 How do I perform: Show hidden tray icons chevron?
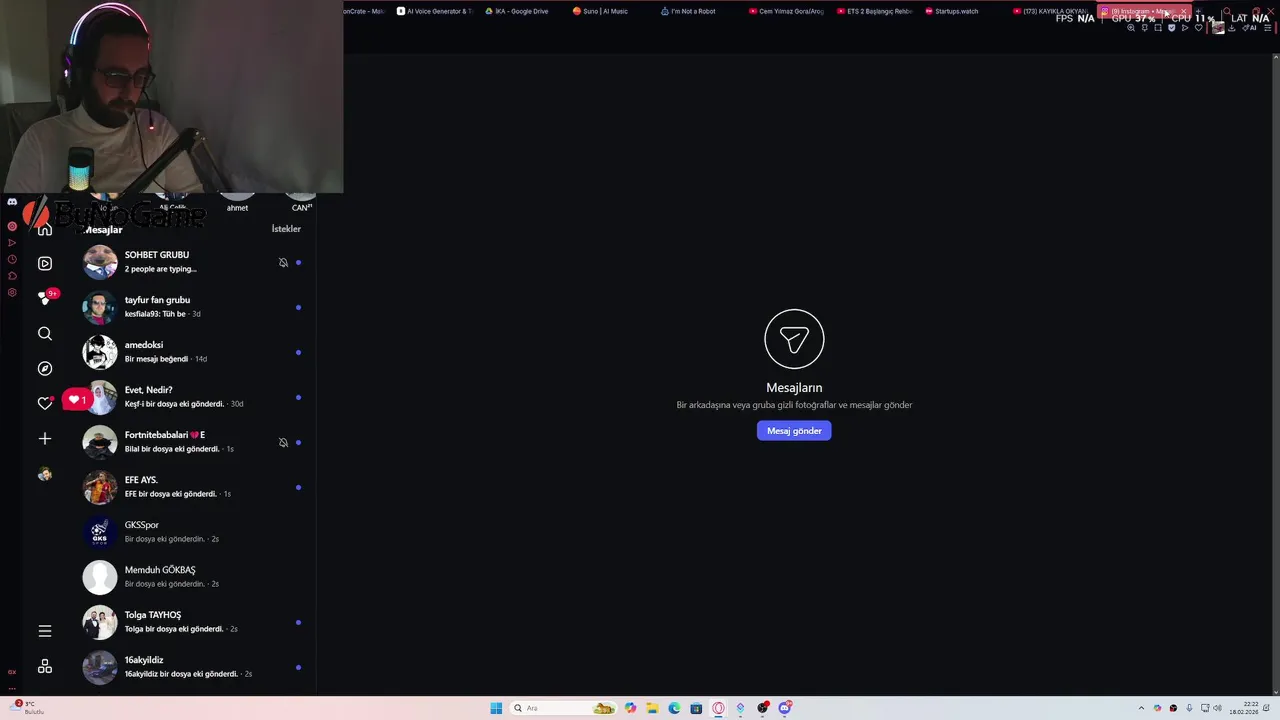(1141, 708)
